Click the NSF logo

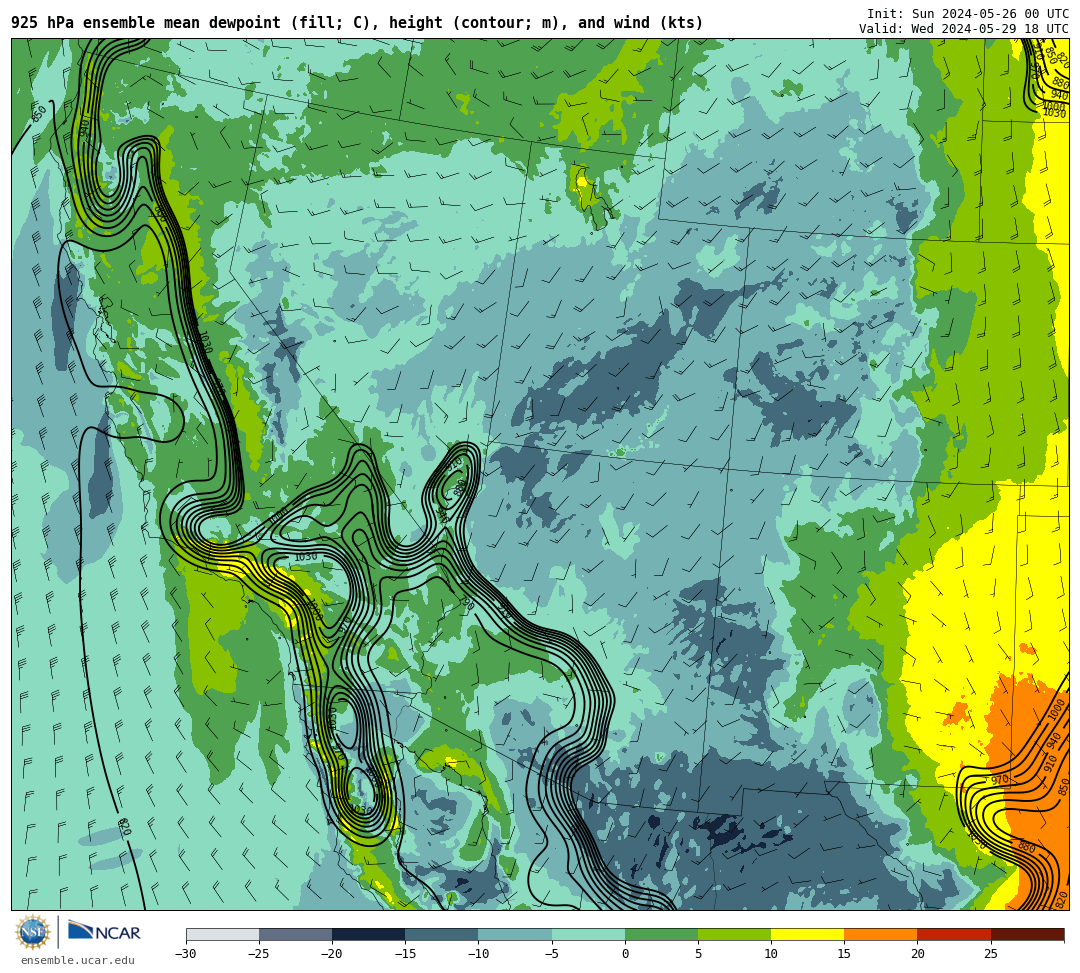(33, 932)
